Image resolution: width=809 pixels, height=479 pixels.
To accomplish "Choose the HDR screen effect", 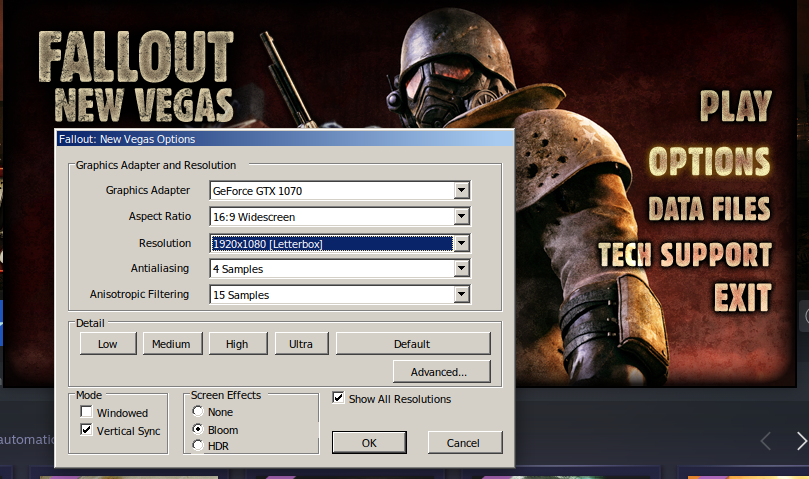I will [199, 445].
